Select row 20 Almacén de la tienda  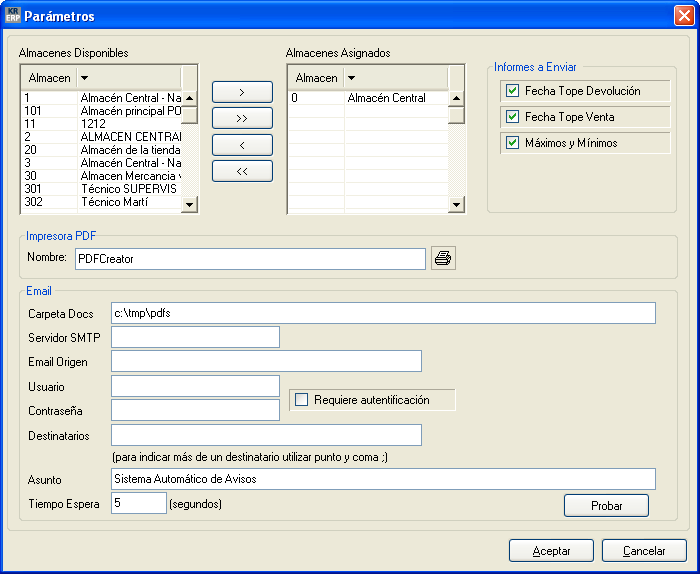pyautogui.click(x=102, y=150)
